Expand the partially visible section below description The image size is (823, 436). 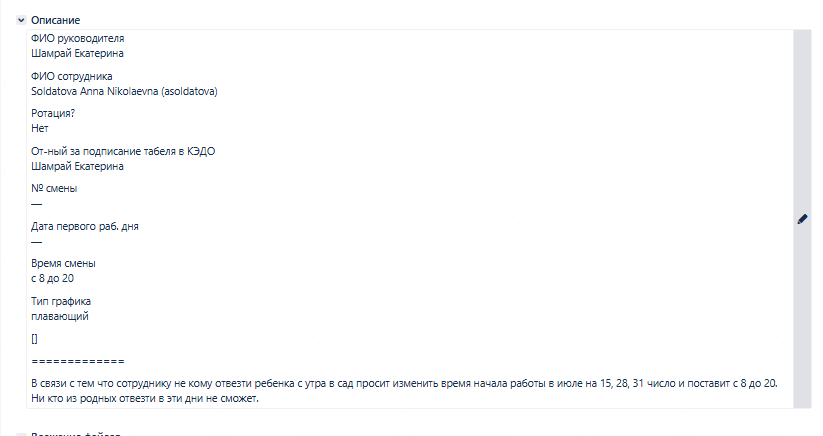click(x=21, y=435)
